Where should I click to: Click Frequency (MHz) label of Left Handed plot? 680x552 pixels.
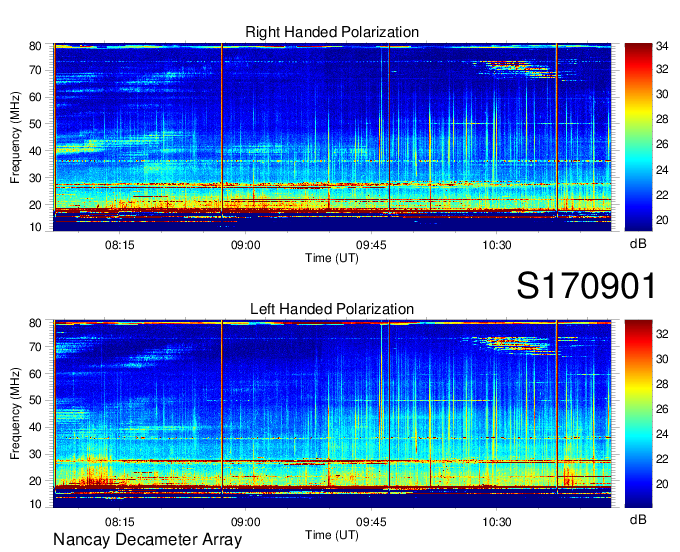[16, 414]
